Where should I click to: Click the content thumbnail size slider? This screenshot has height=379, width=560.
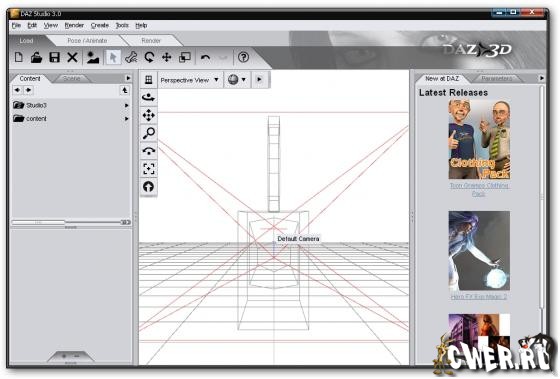(x=71, y=222)
